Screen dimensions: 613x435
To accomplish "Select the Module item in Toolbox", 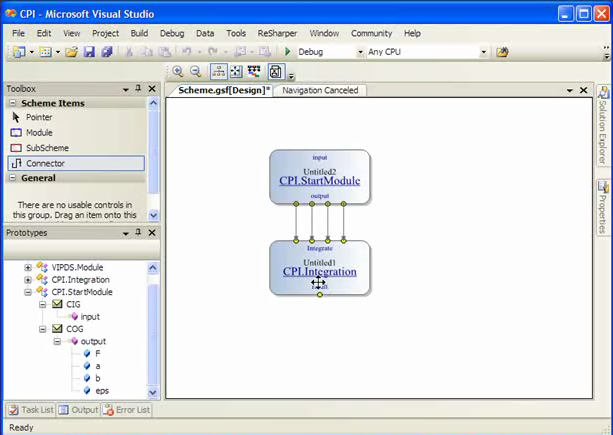I will pos(39,132).
